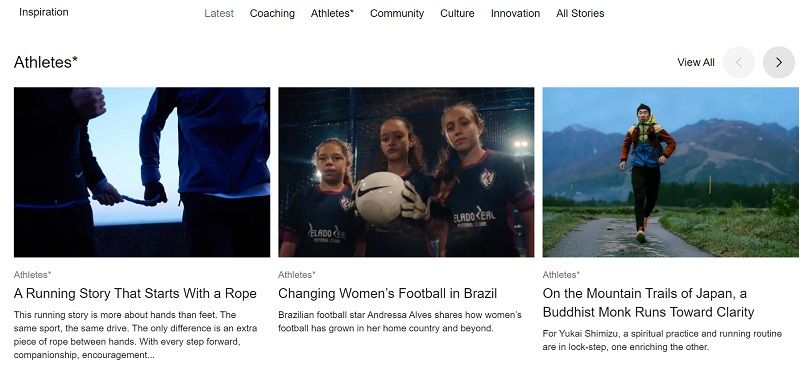Open the View All link
This screenshot has height=371, width=800.
point(695,62)
